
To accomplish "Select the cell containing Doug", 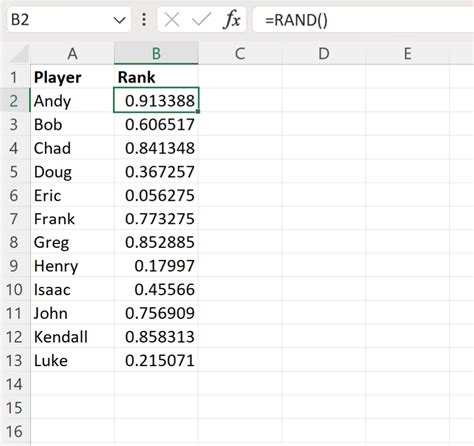I will point(72,172).
